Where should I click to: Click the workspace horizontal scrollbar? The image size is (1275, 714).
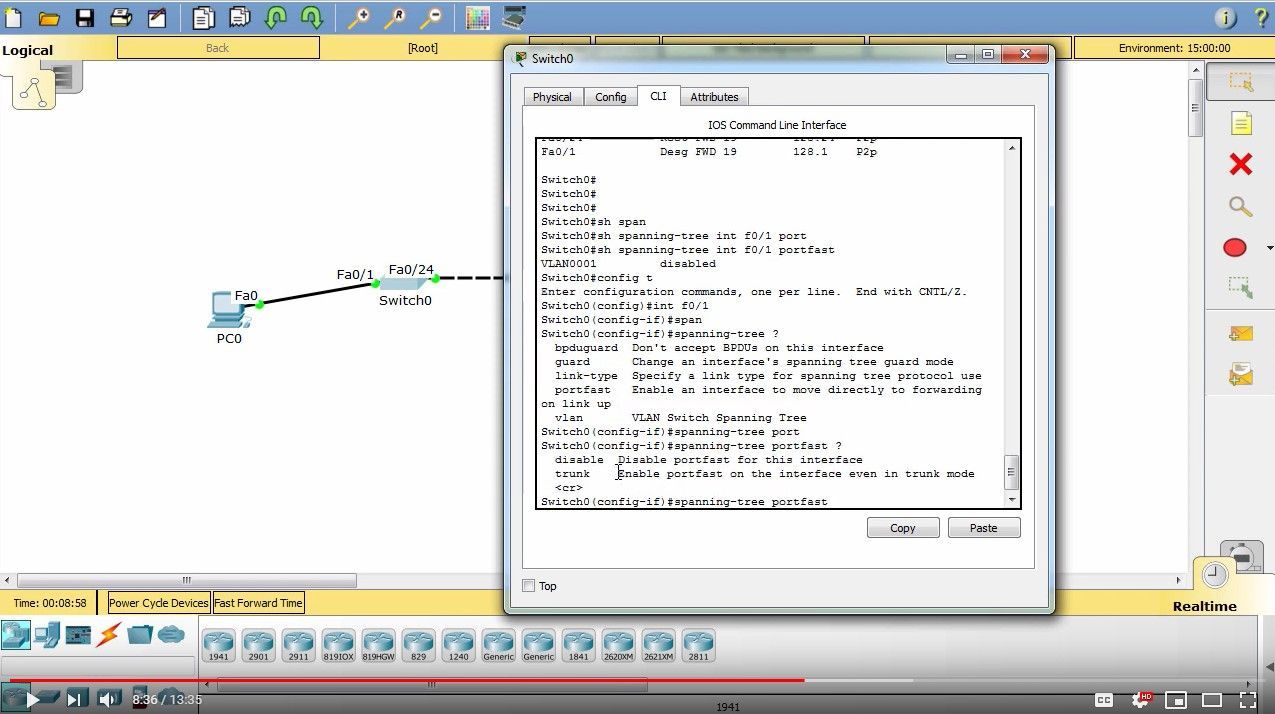coord(186,580)
